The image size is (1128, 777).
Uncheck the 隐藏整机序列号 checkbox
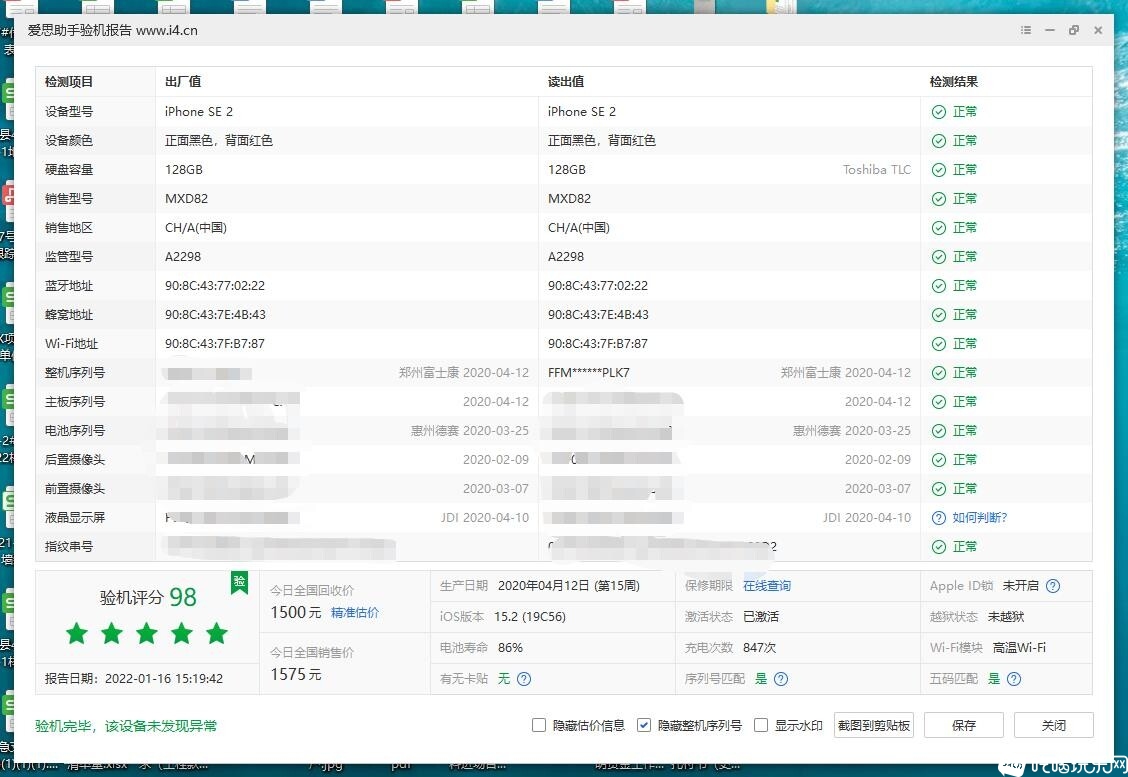644,725
